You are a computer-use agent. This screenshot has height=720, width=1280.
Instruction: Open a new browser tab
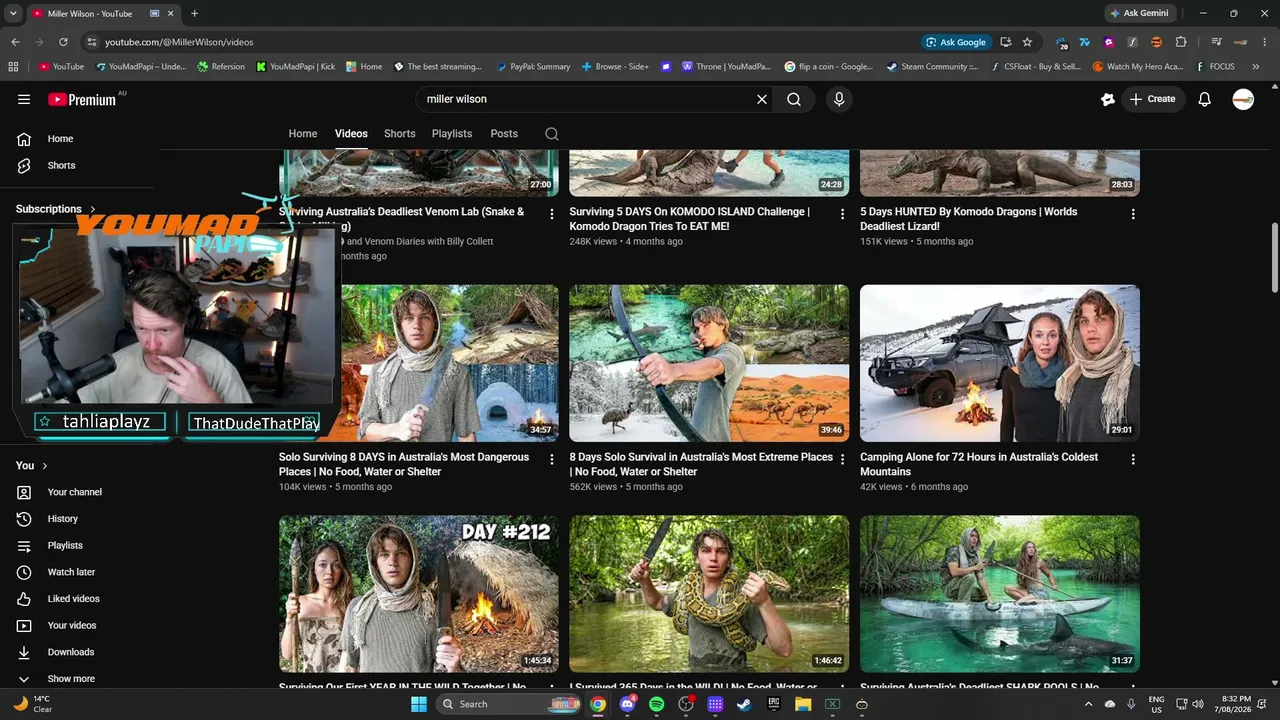click(x=194, y=13)
